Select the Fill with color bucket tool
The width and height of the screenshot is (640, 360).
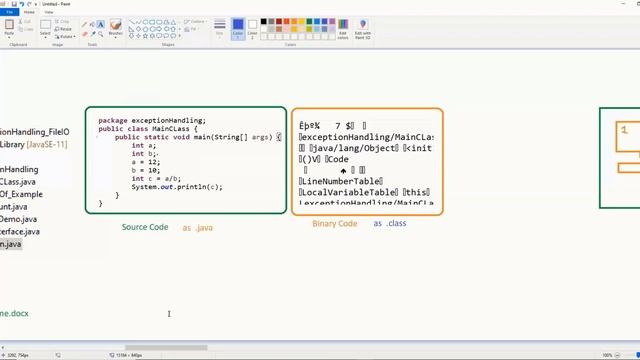pyautogui.click(x=92, y=24)
